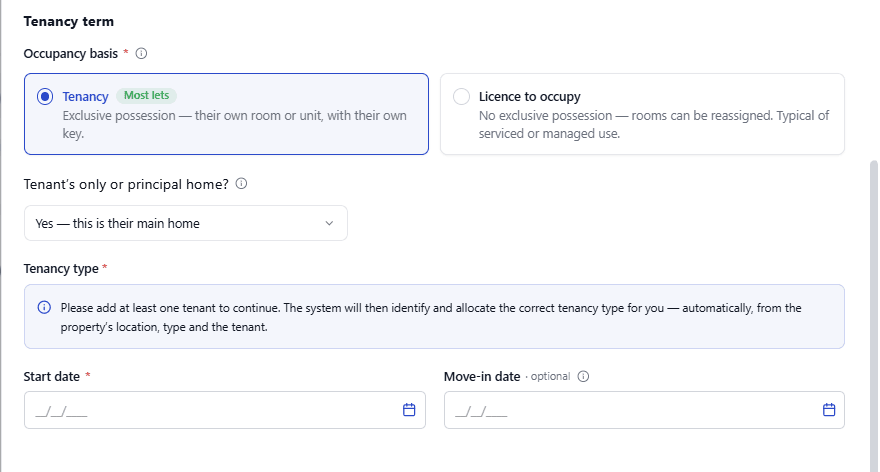
Task: Click the vertical scrollbar on the right
Action: 873,314
